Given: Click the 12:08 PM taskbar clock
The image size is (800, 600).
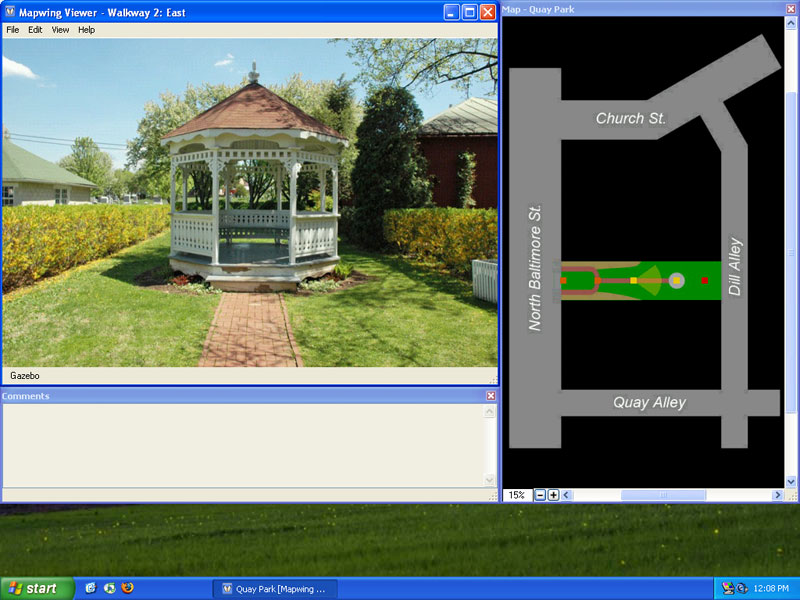Looking at the screenshot, I should click(771, 589).
